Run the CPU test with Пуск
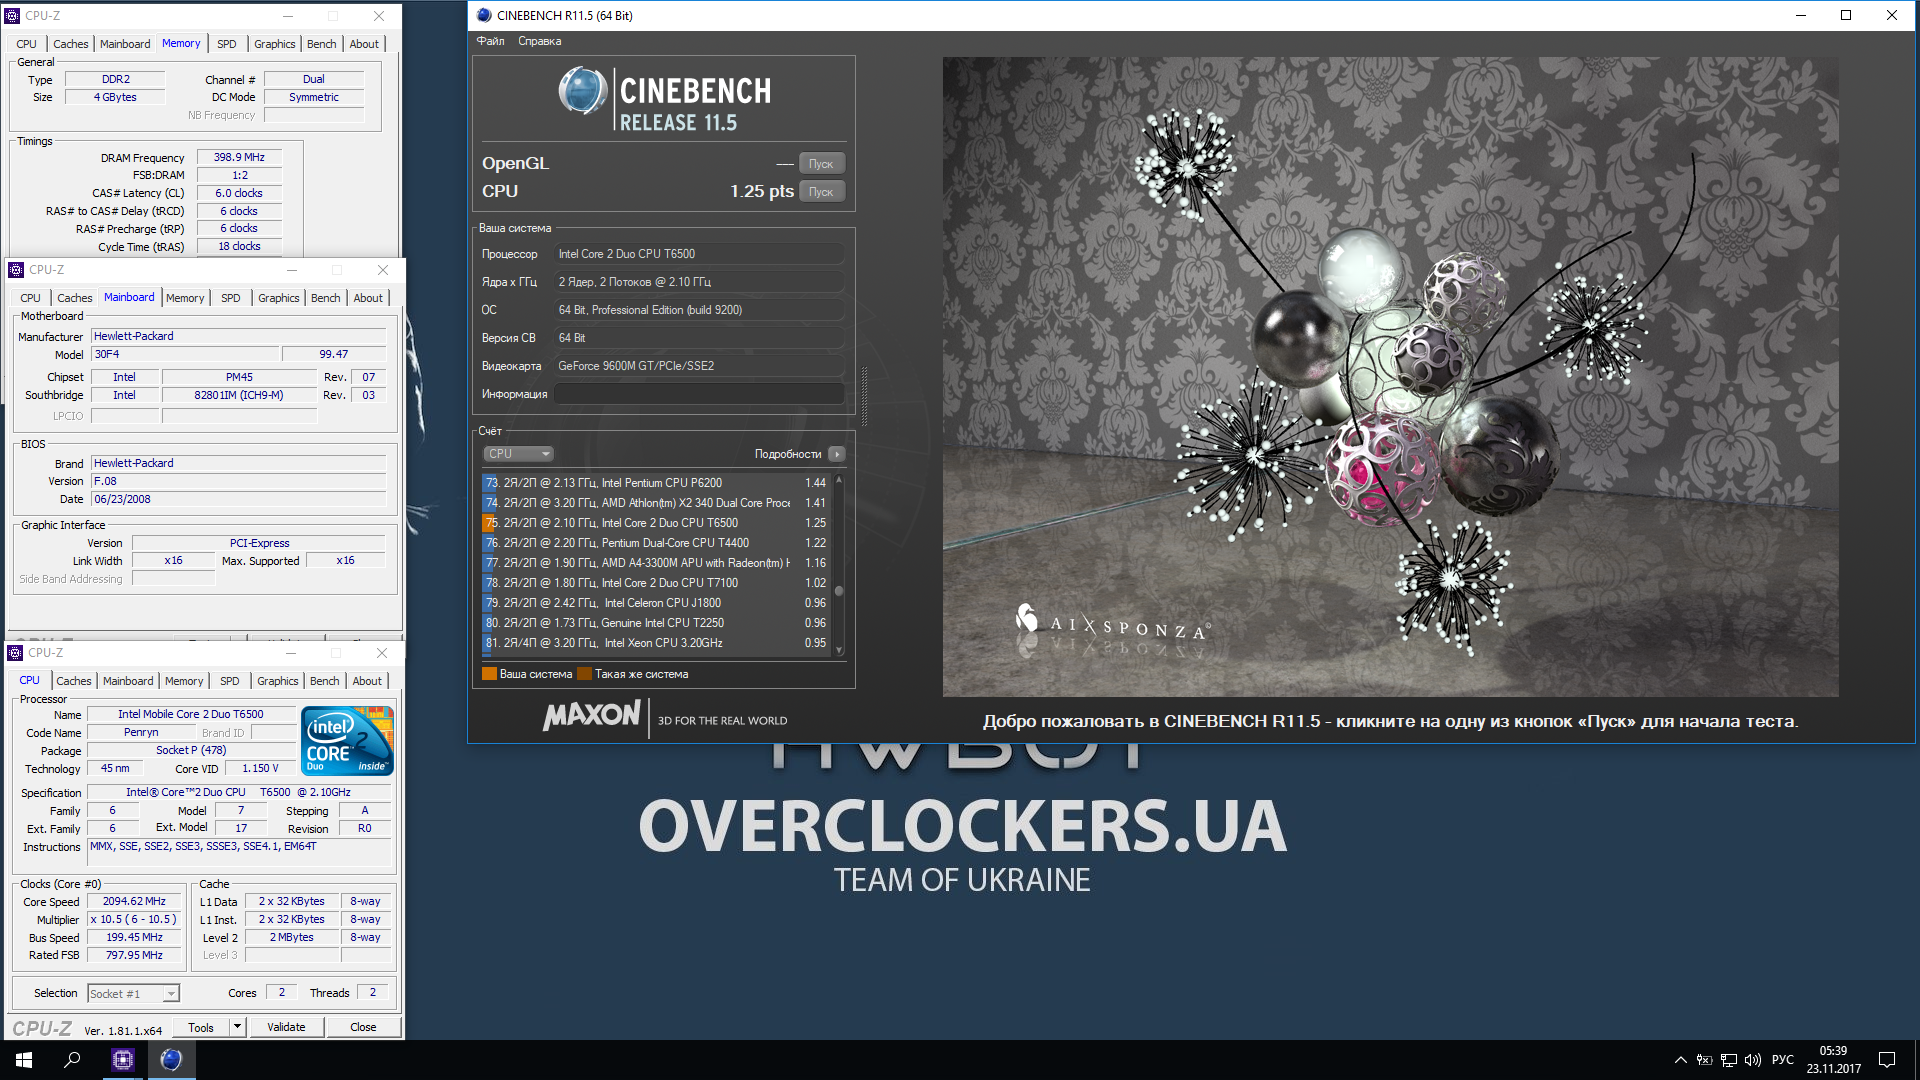Viewport: 1920px width, 1080px height. (821, 192)
